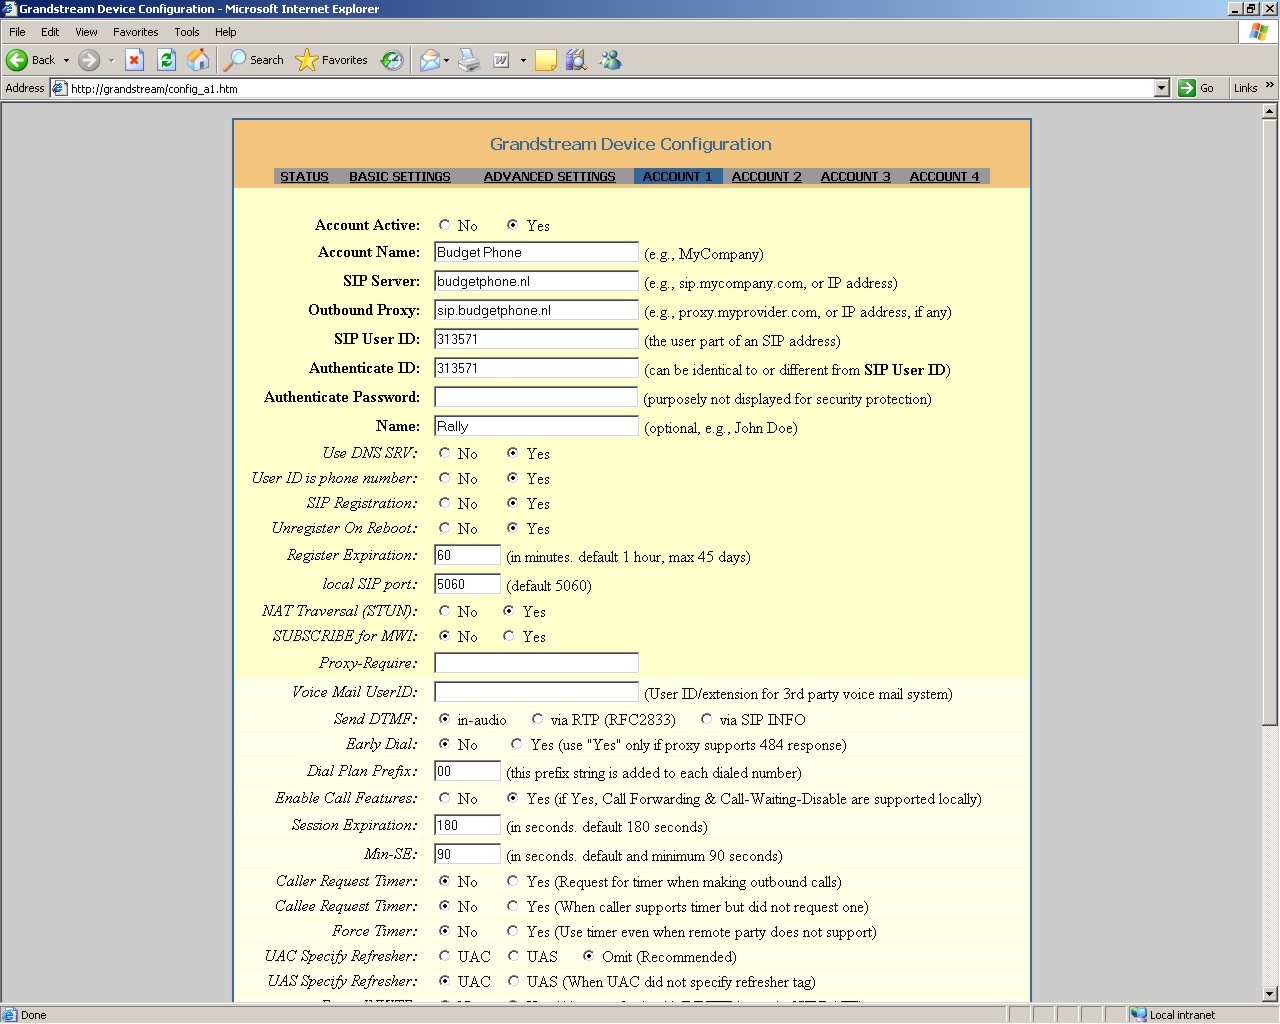Viewport: 1280px width, 1024px height.
Task: Open the View menu
Action: click(x=86, y=32)
